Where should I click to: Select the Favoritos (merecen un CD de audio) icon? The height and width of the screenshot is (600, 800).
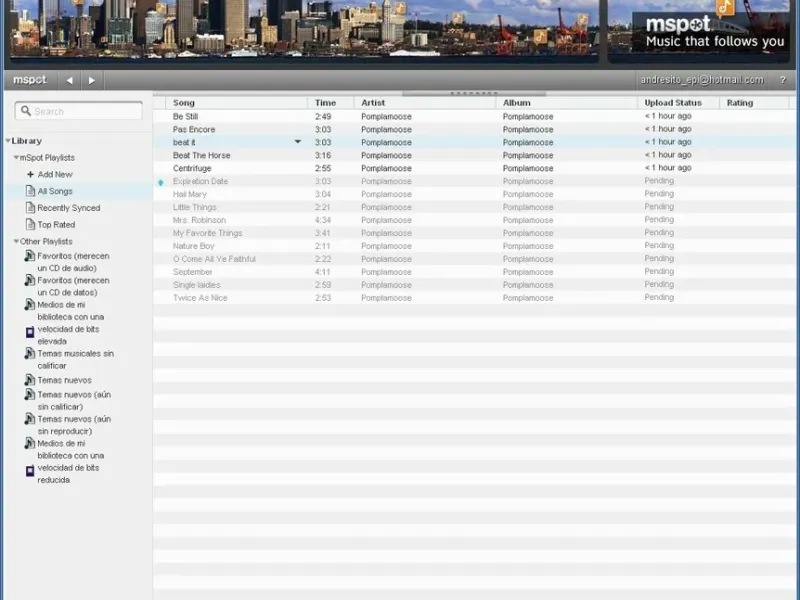tap(30, 256)
